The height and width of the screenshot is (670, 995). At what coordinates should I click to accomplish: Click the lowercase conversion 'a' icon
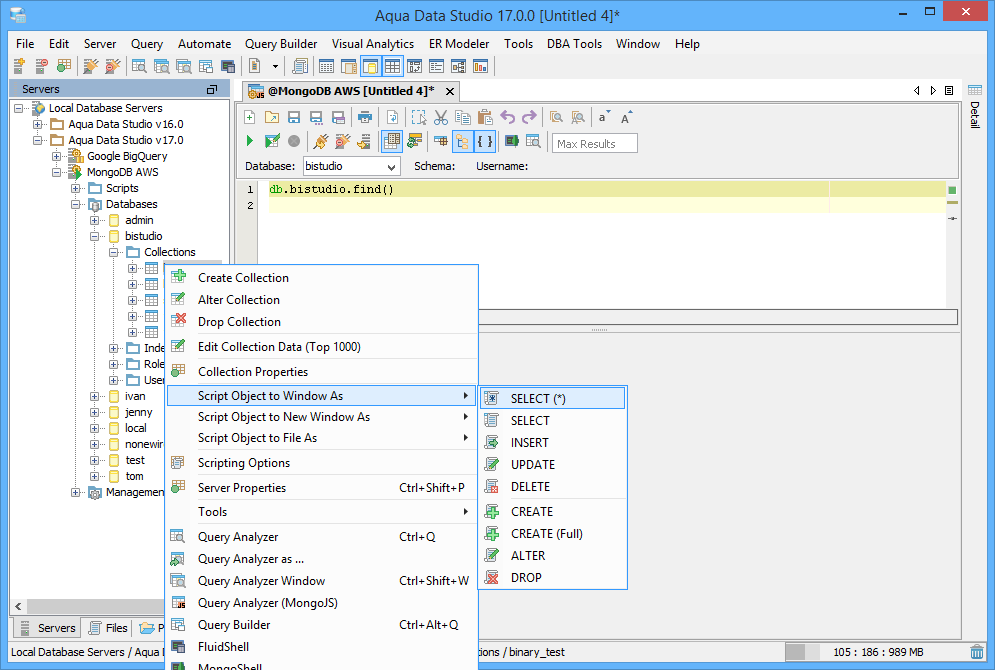603,117
